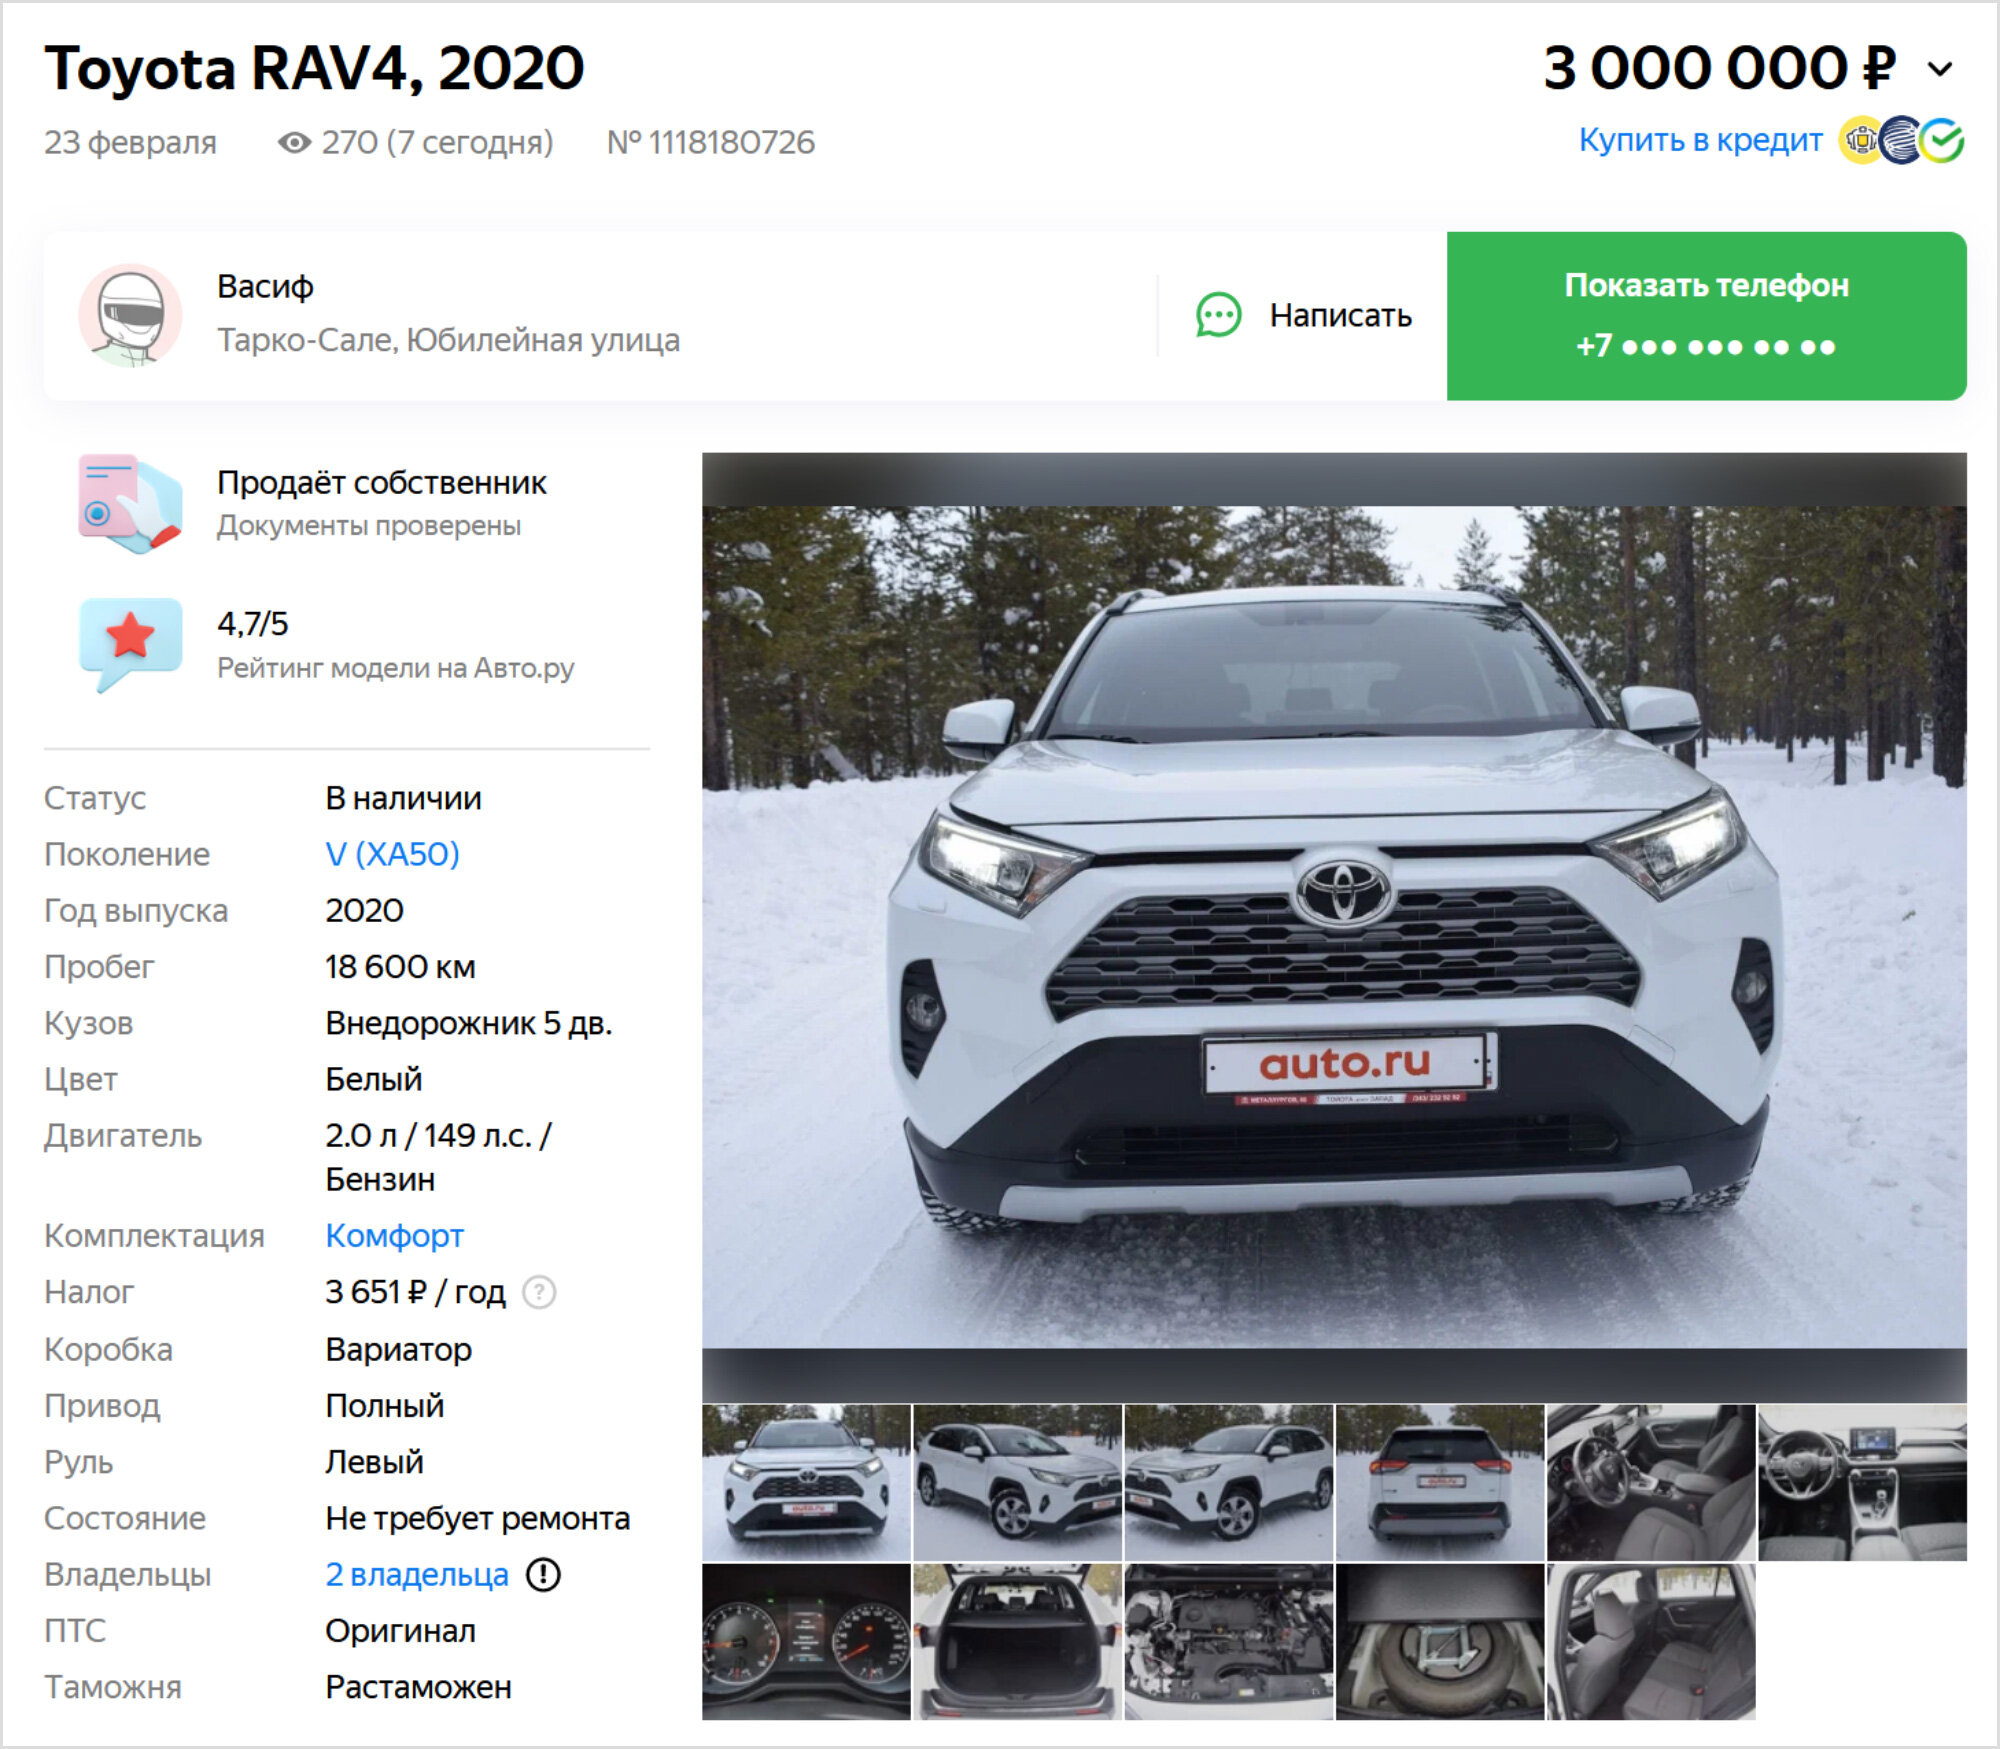Open the 'Комфорт' trim level link
This screenshot has width=2000, height=1749.
[x=394, y=1236]
